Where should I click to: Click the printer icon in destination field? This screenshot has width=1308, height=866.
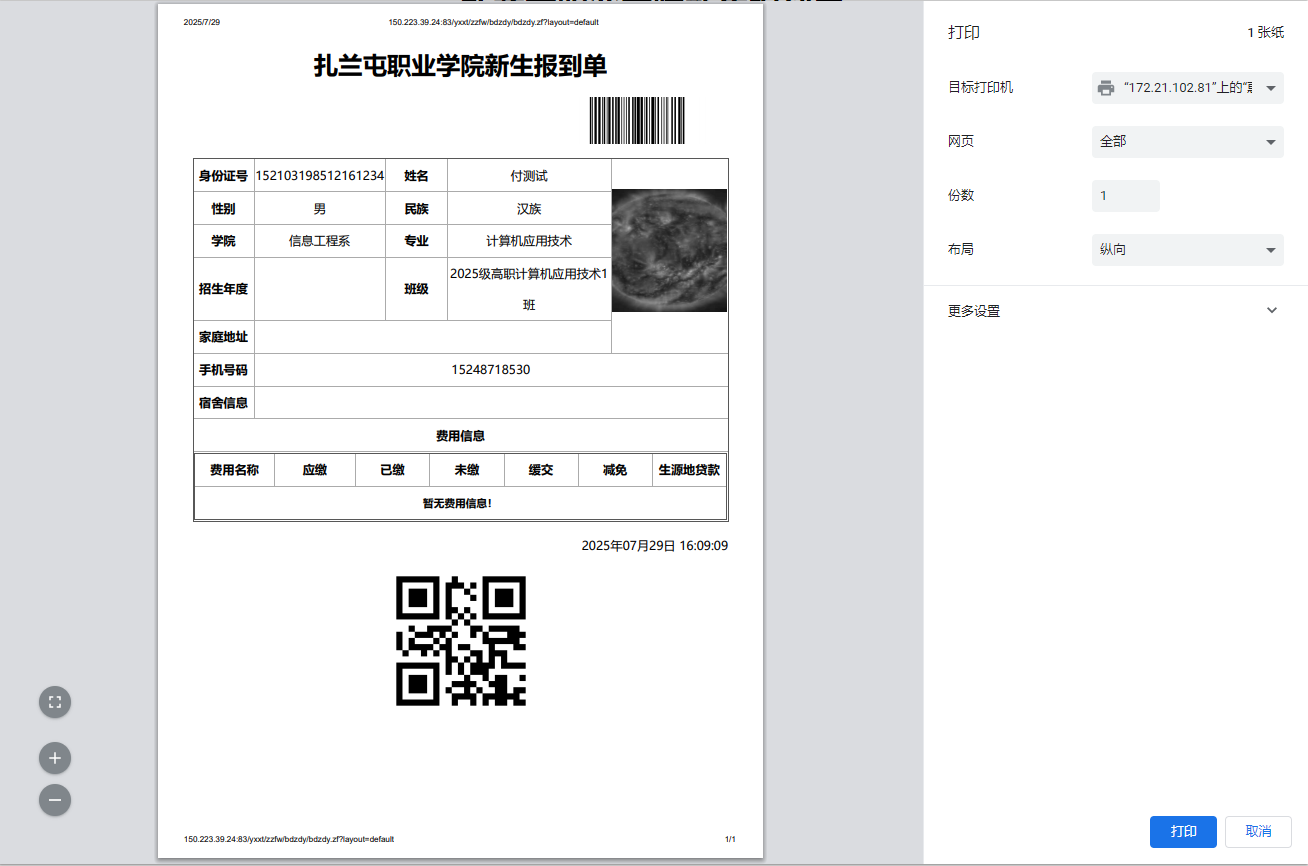pos(1105,88)
